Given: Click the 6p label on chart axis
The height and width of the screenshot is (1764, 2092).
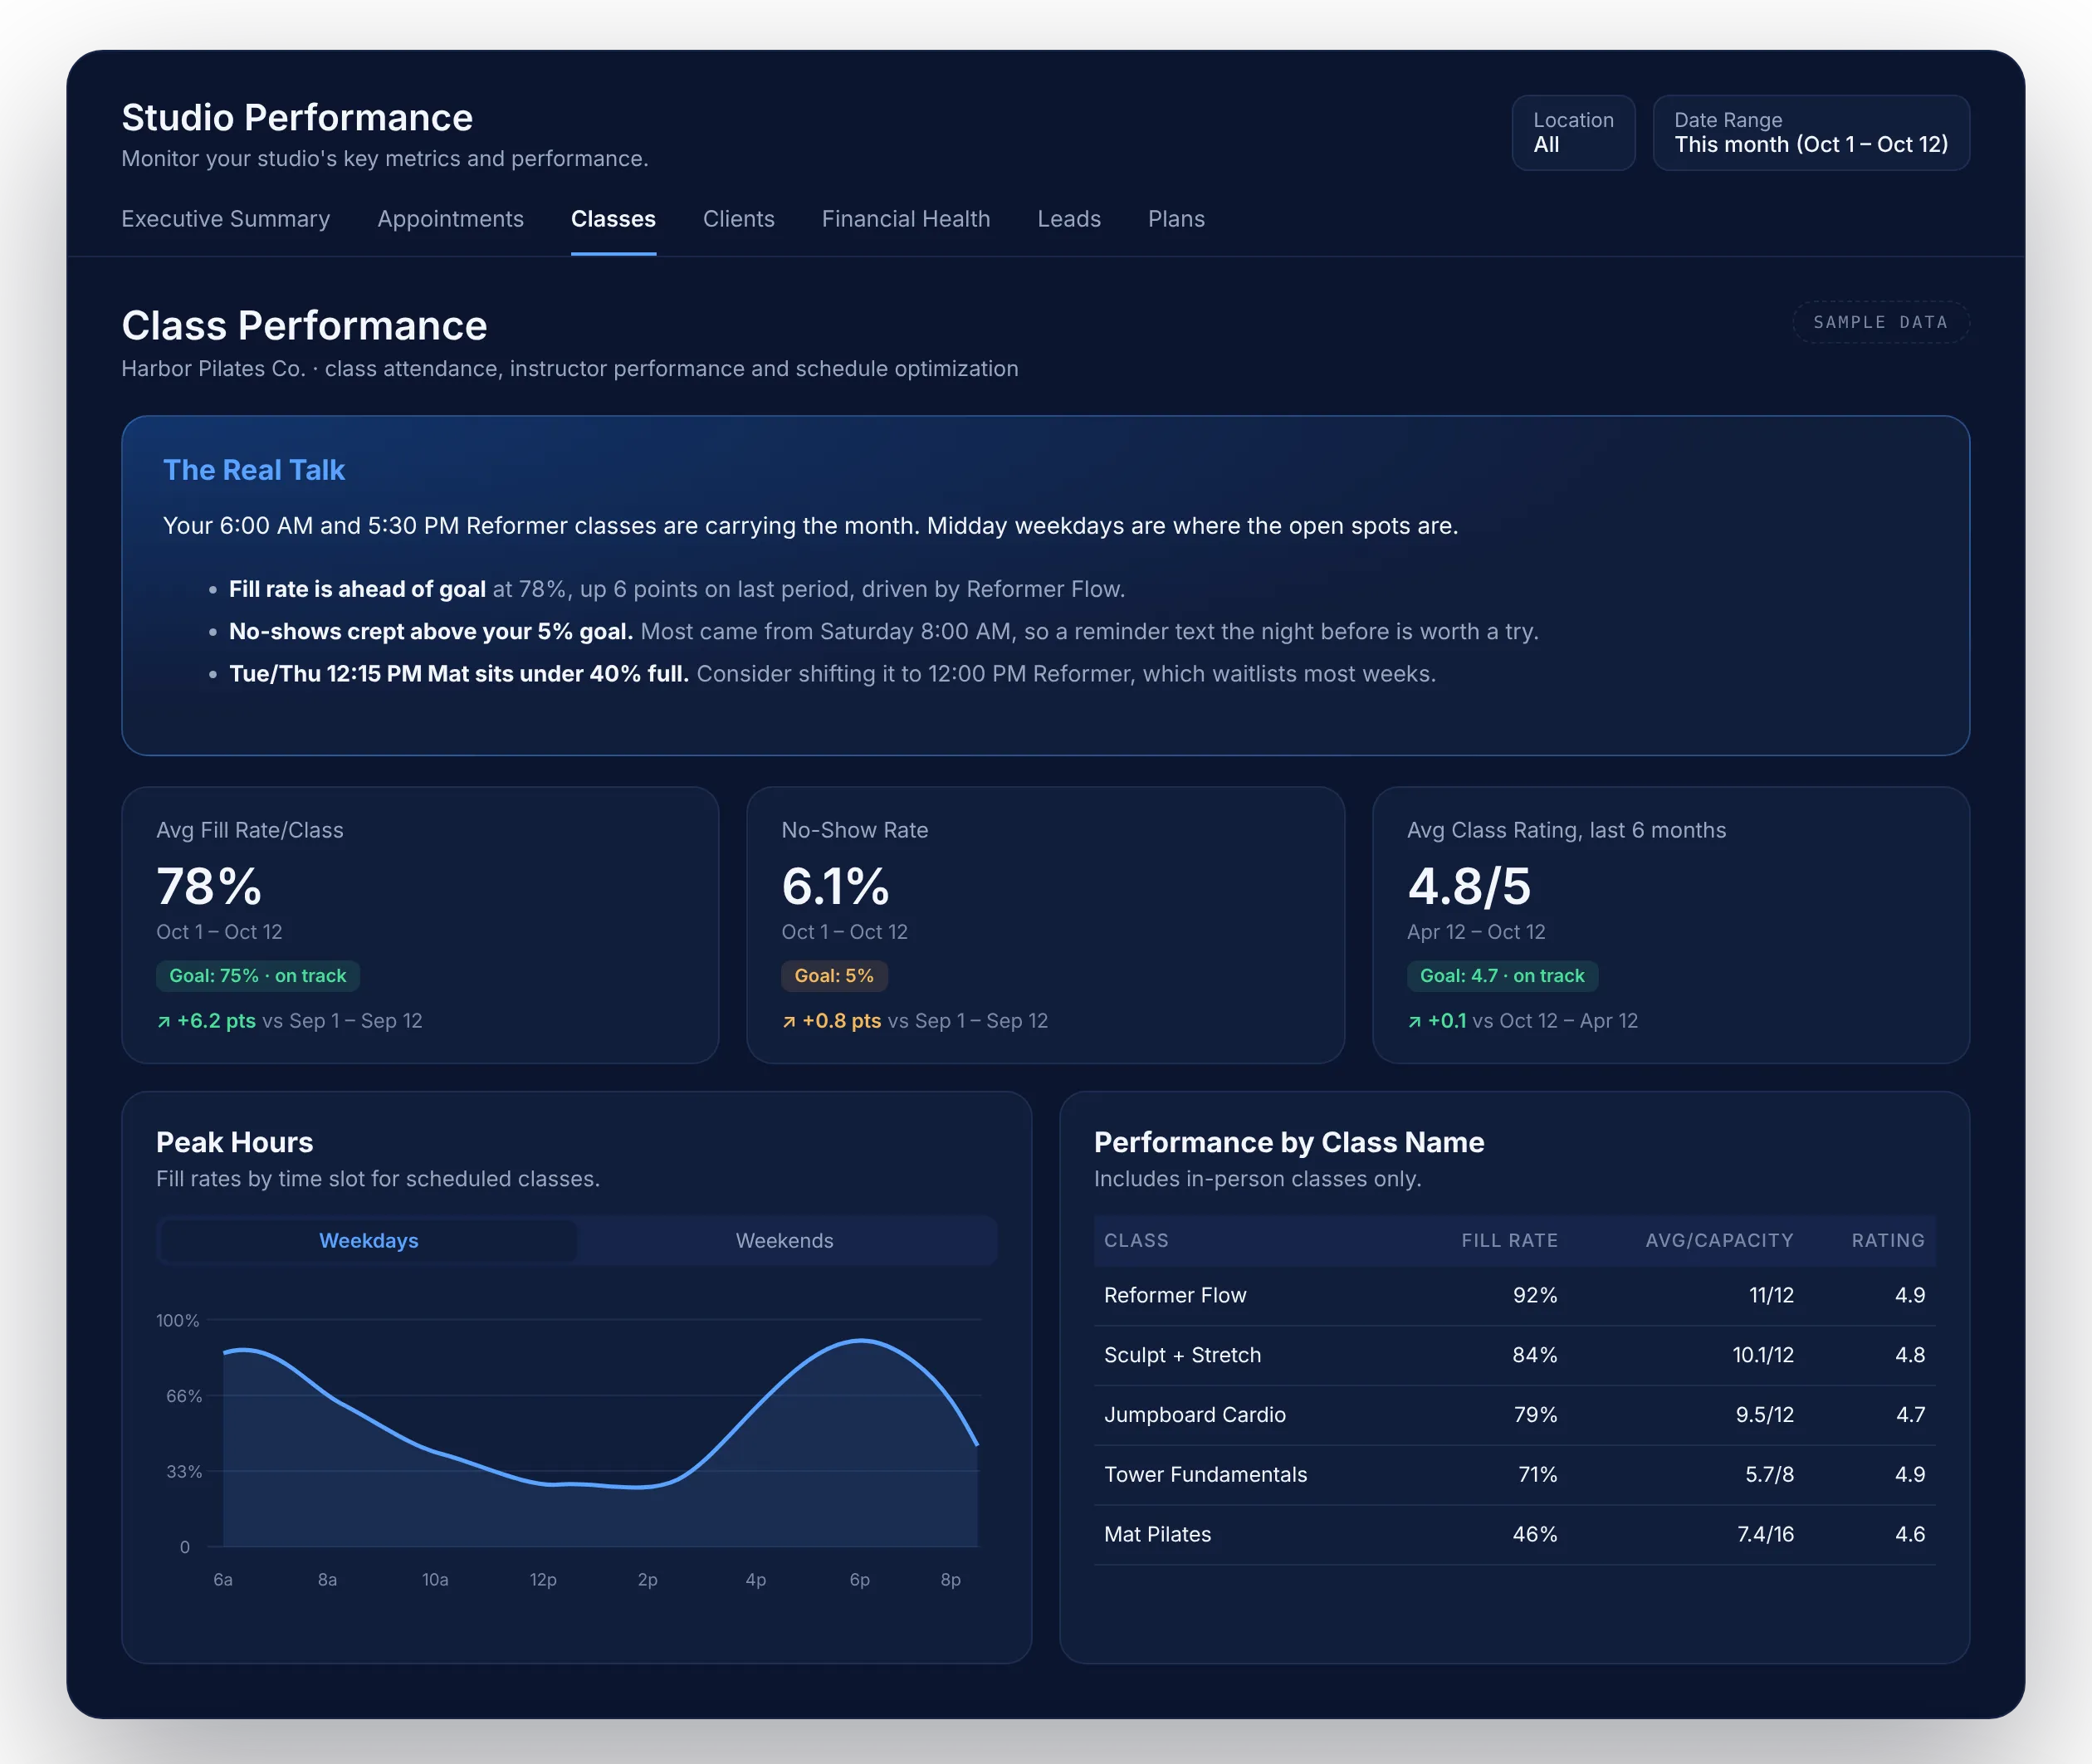Looking at the screenshot, I should pos(859,1580).
